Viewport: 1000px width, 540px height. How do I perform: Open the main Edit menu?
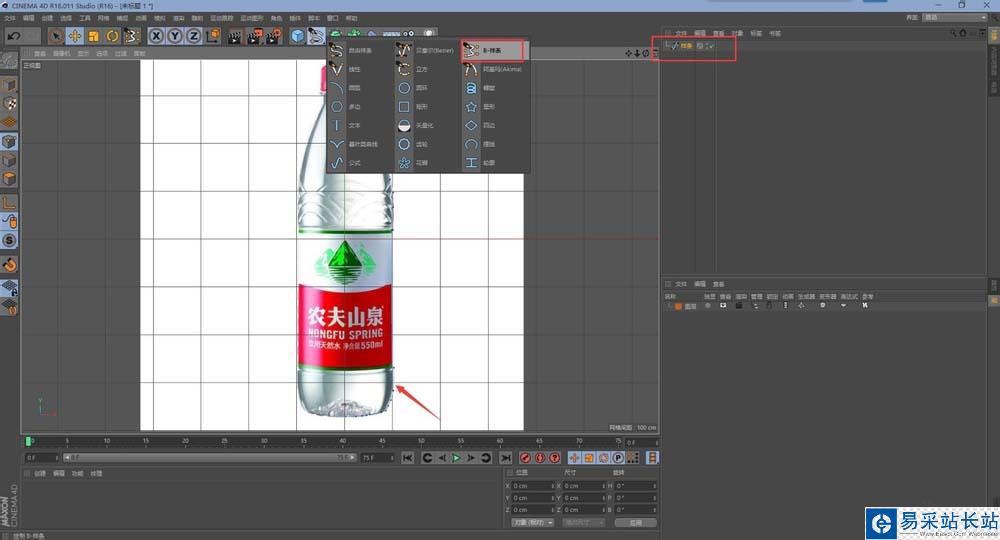pyautogui.click(x=29, y=18)
